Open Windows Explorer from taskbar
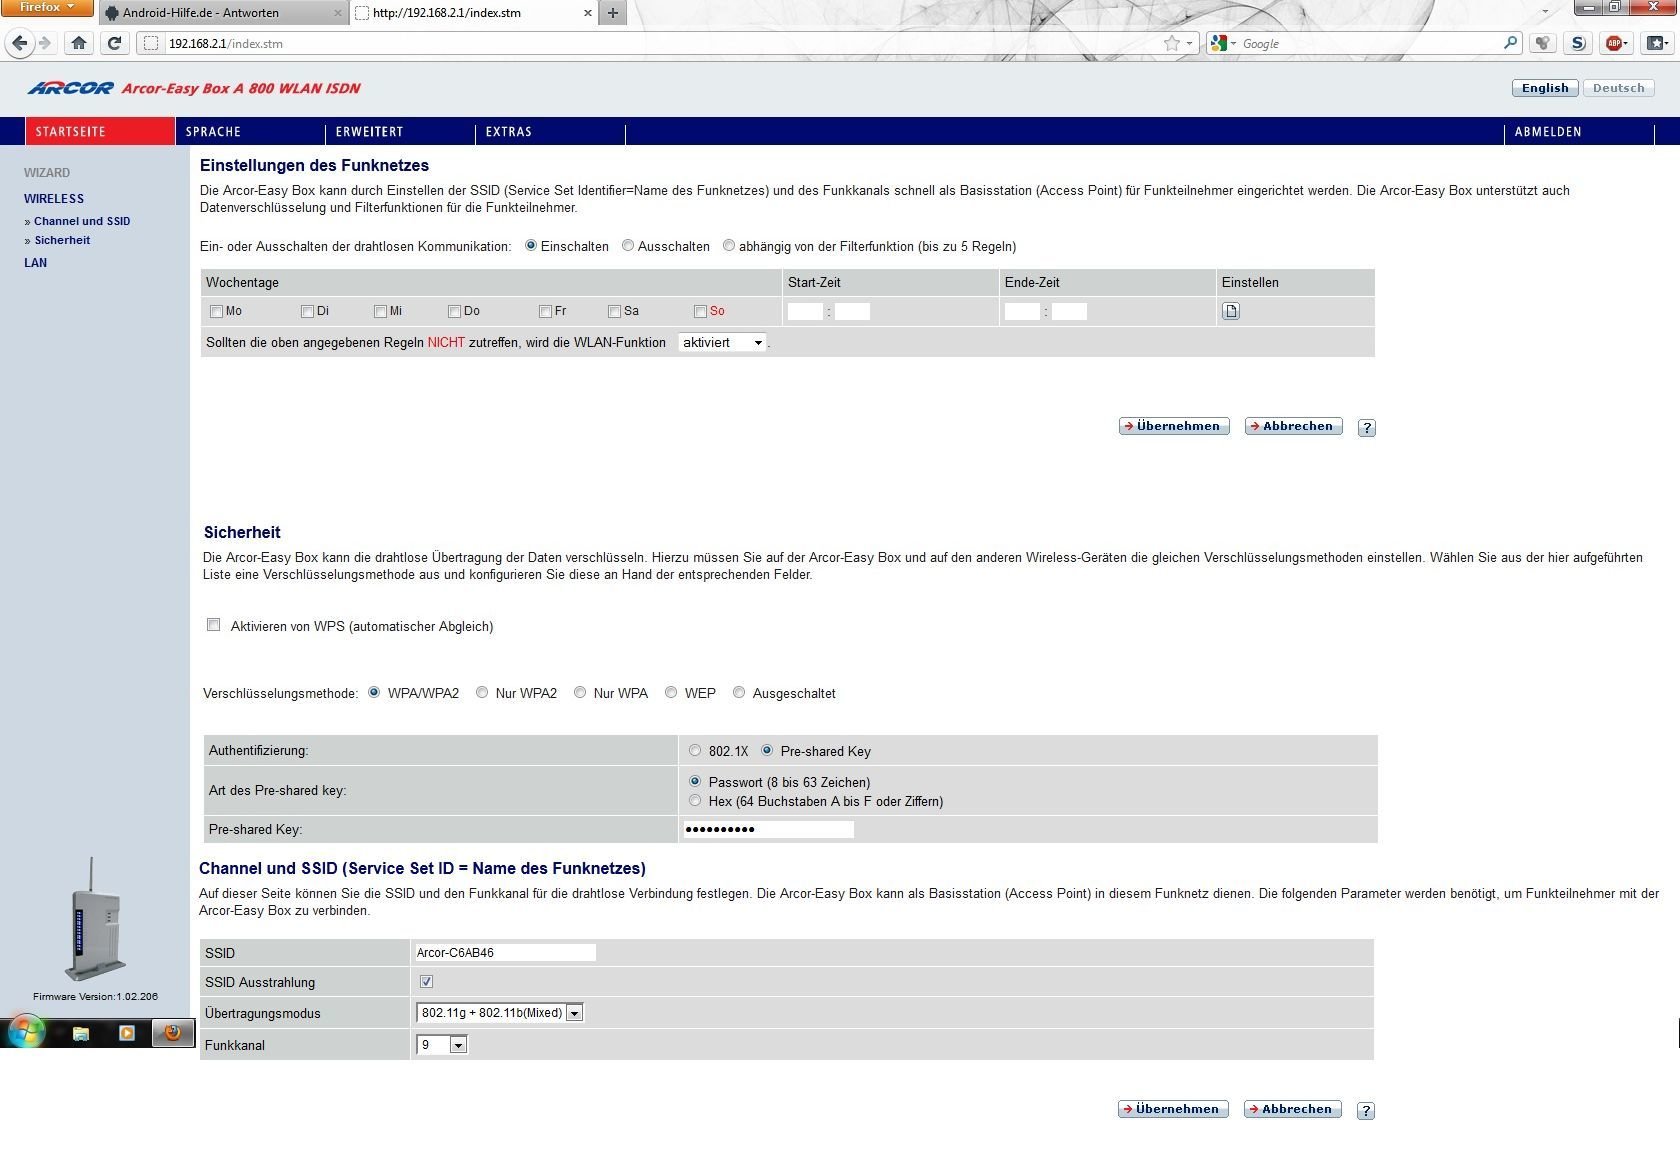This screenshot has height=1168, width=1680. [81, 1033]
